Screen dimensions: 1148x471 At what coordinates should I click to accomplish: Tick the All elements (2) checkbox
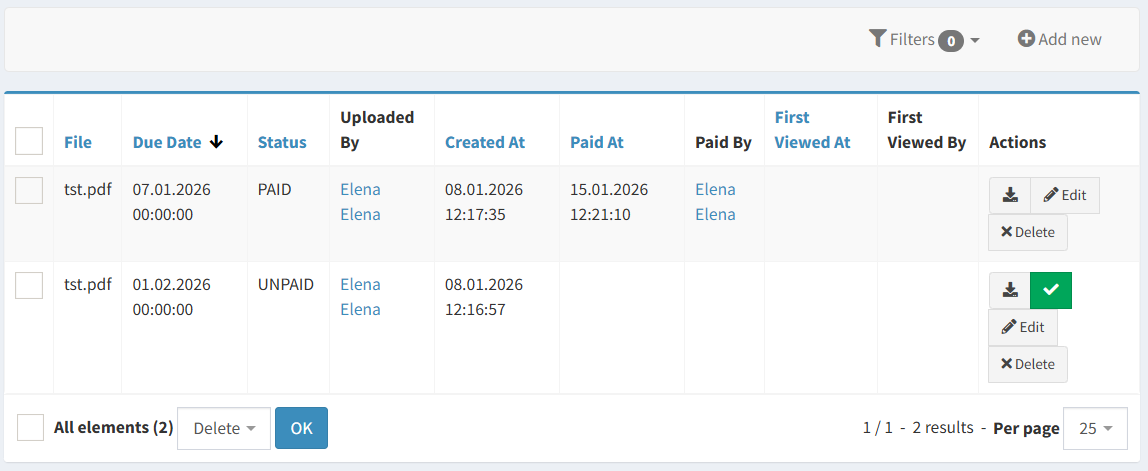pyautogui.click(x=30, y=427)
